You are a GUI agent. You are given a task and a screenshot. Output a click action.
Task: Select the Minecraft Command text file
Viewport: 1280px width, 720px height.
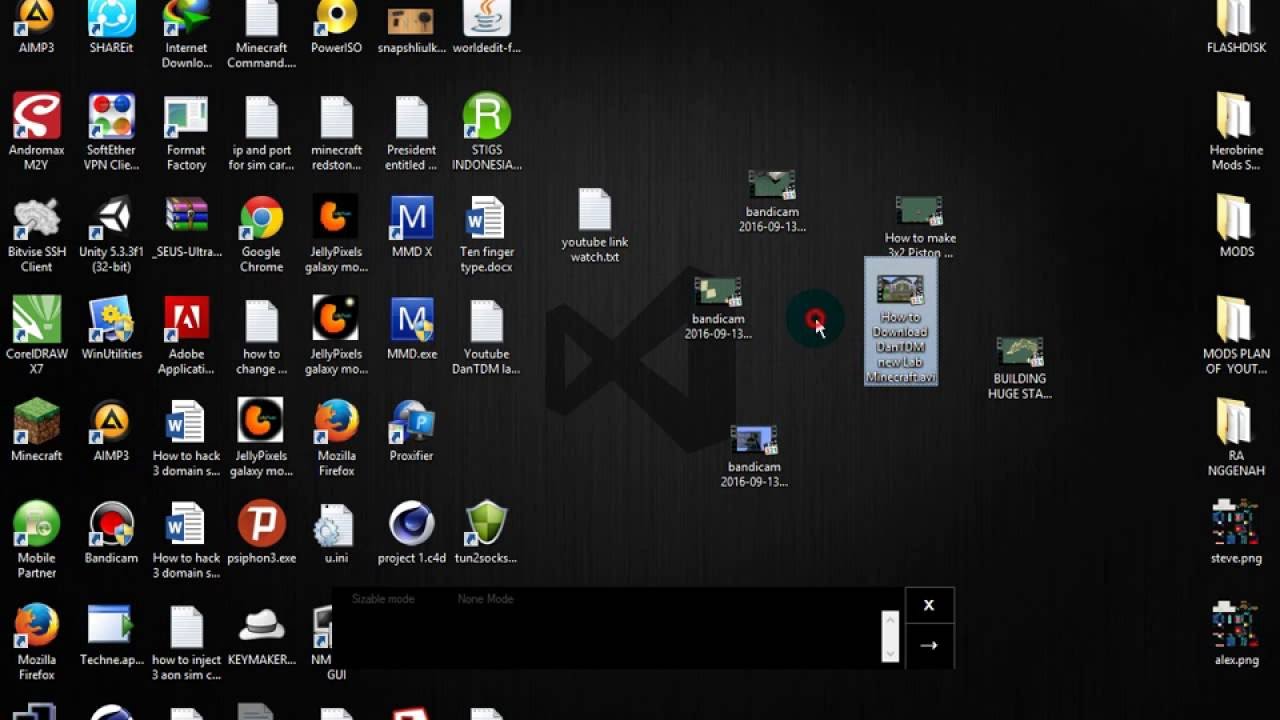(261, 35)
